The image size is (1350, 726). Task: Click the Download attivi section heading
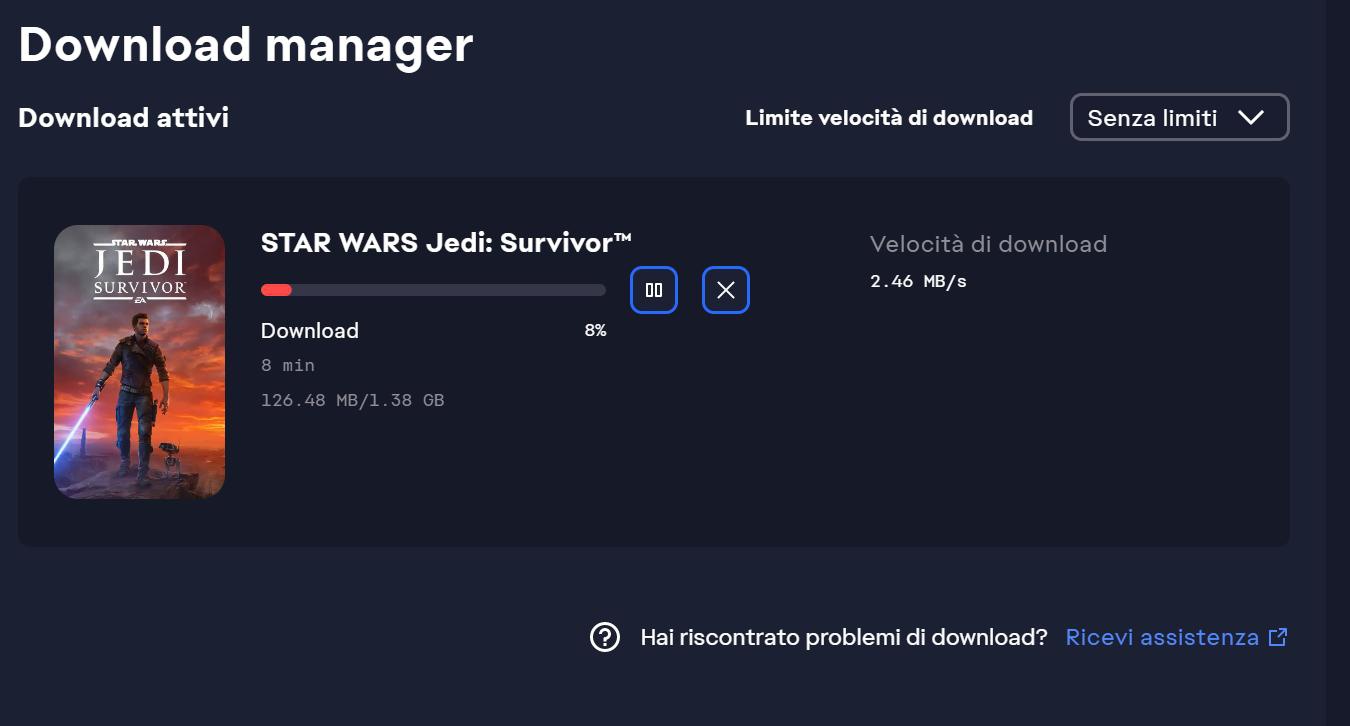point(123,117)
